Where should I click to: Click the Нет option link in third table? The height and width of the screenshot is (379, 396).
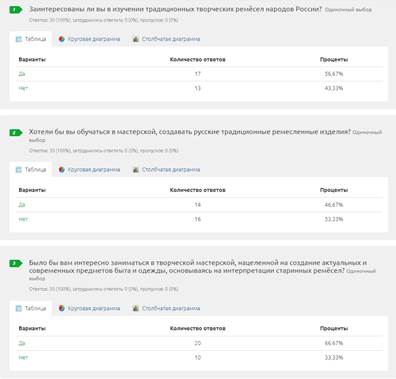23,358
